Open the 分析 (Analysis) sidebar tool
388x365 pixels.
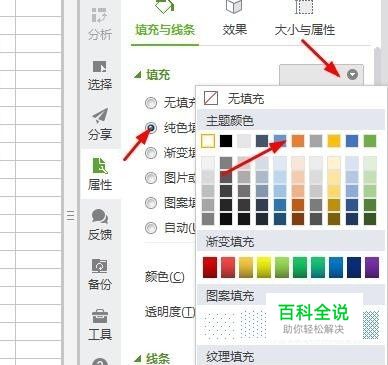click(100, 23)
